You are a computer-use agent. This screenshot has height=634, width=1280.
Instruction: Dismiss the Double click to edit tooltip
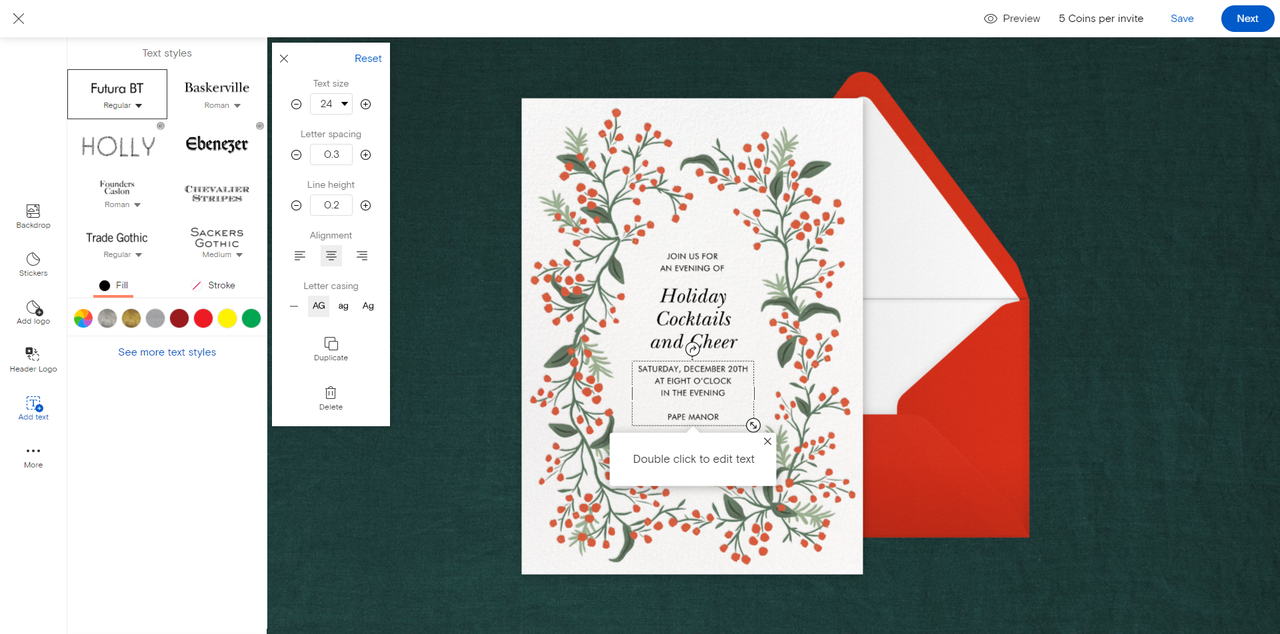tap(767, 441)
